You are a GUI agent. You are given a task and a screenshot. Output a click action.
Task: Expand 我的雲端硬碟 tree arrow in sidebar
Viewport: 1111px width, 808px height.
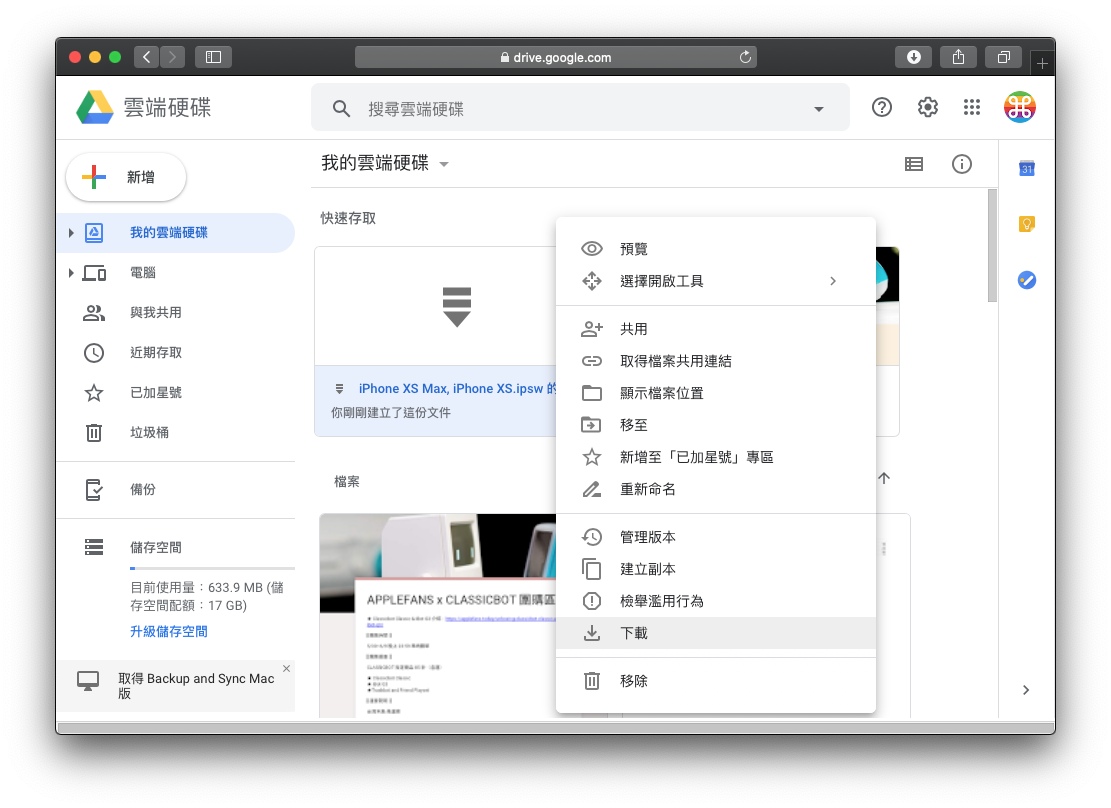pyautogui.click(x=71, y=232)
